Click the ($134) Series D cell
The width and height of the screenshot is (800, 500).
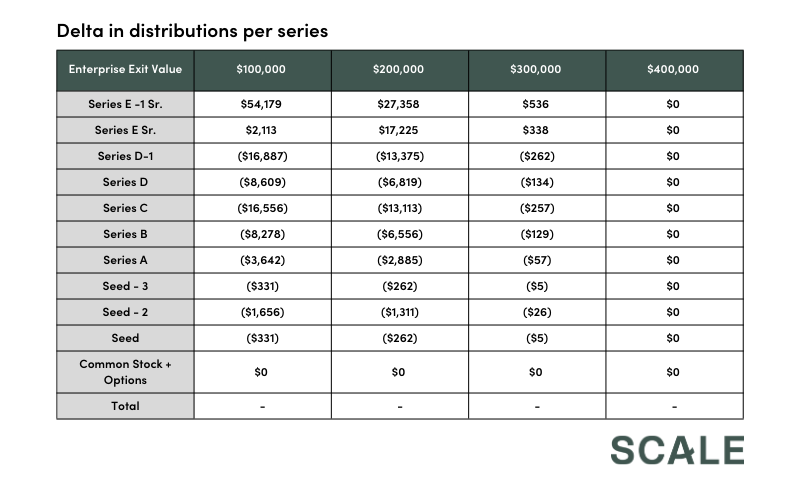tap(537, 182)
